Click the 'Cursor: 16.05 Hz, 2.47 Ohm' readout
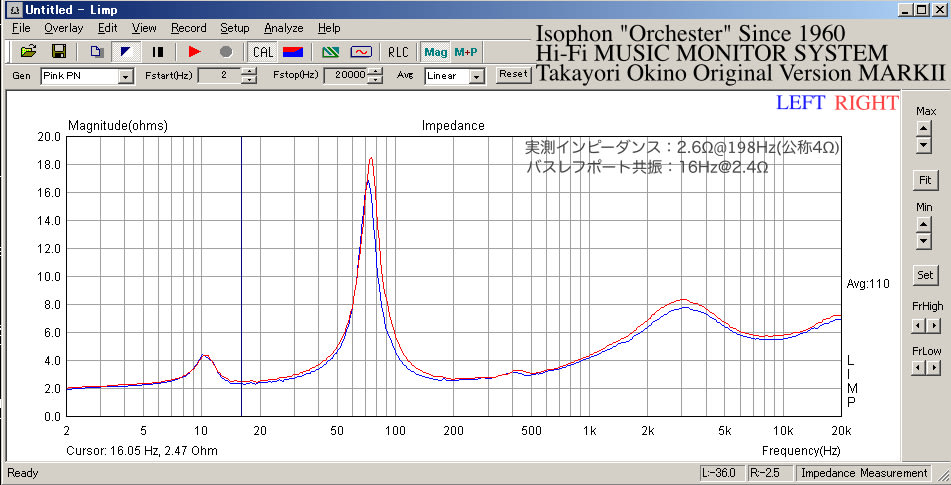The width and height of the screenshot is (951, 485). [142, 451]
